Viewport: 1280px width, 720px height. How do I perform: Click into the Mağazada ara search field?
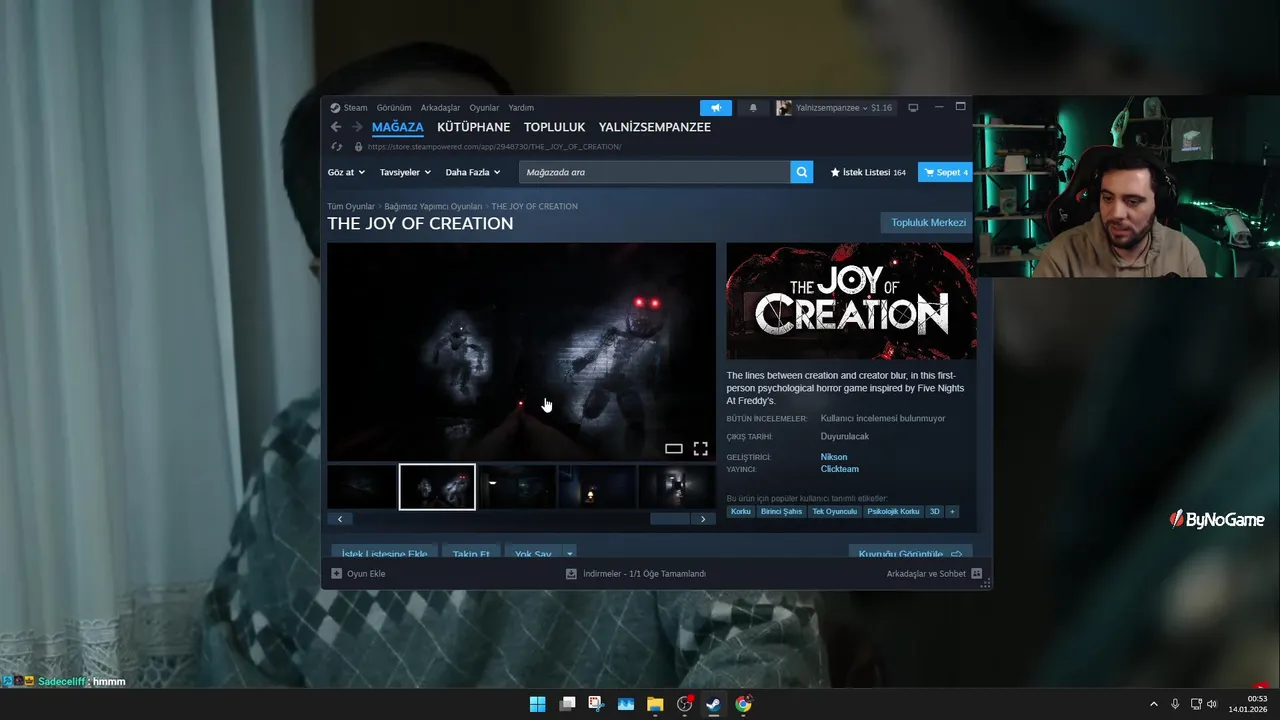tap(655, 172)
